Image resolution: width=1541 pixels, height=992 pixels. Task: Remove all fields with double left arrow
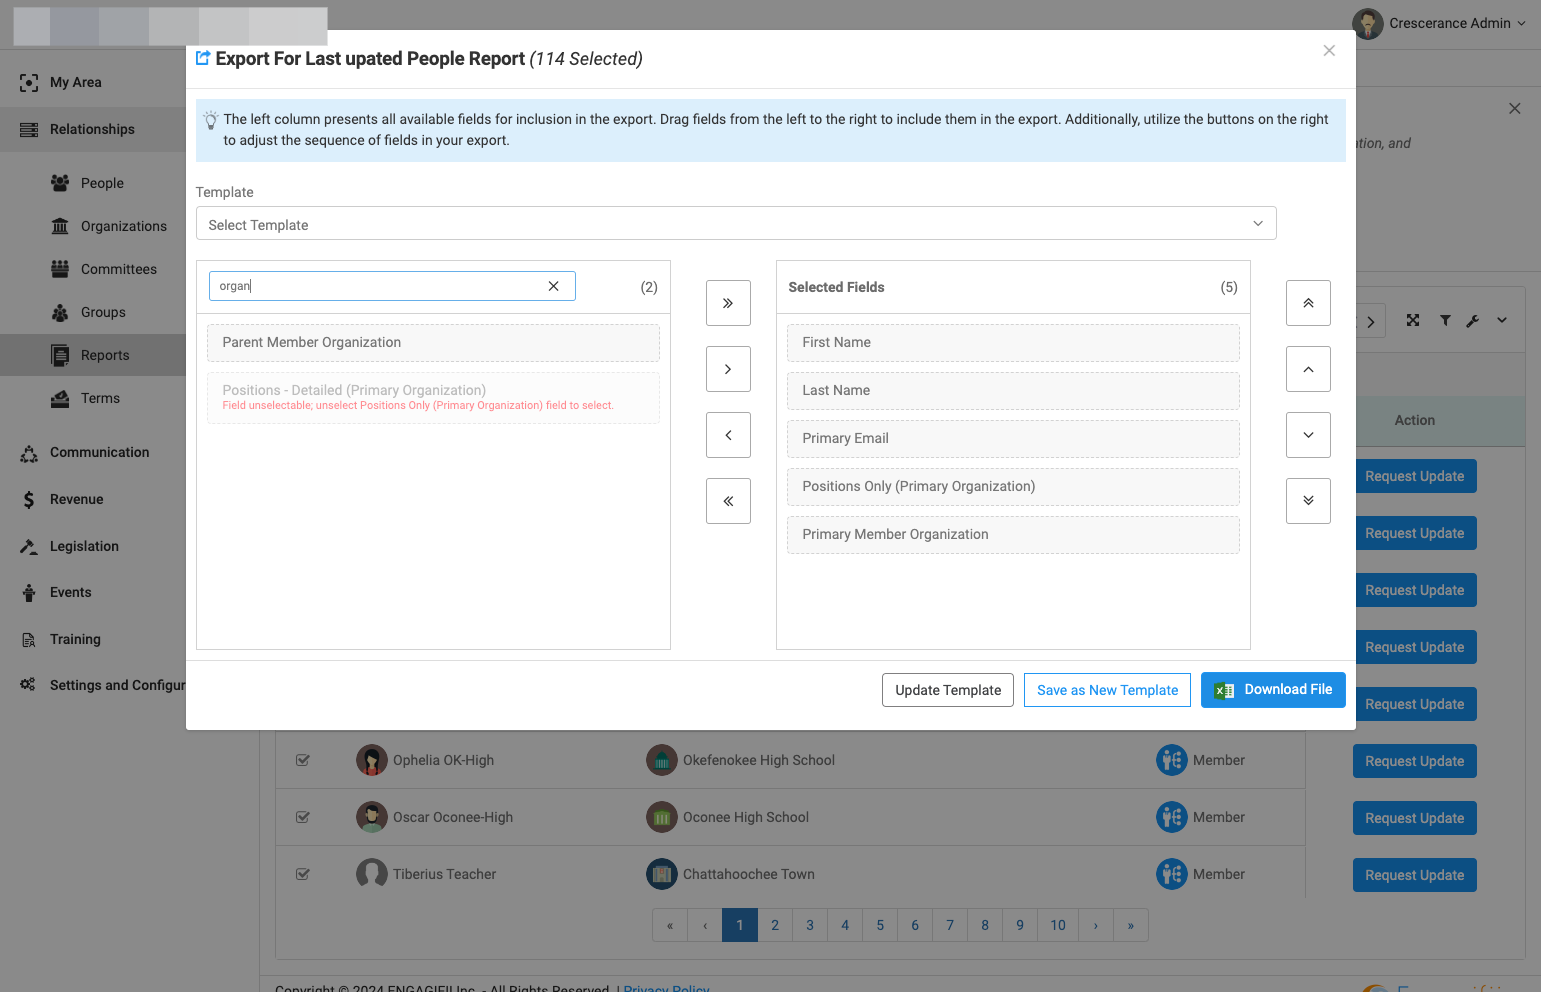(728, 501)
